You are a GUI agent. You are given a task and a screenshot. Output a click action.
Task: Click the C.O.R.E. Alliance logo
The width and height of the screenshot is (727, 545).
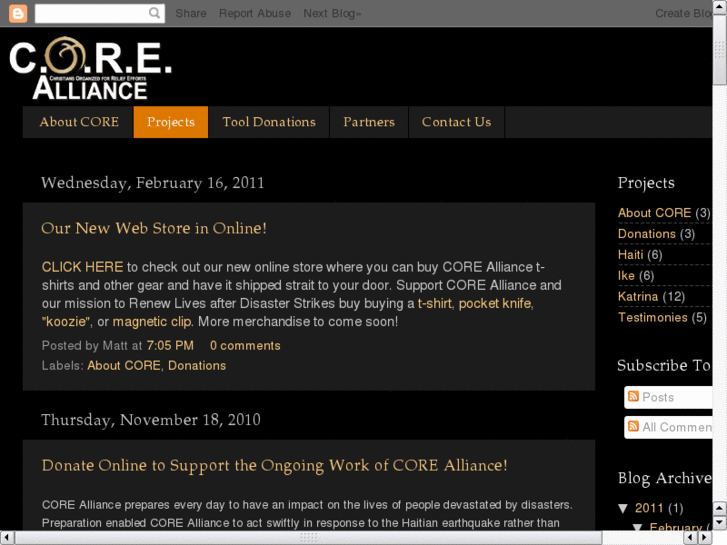click(x=90, y=68)
